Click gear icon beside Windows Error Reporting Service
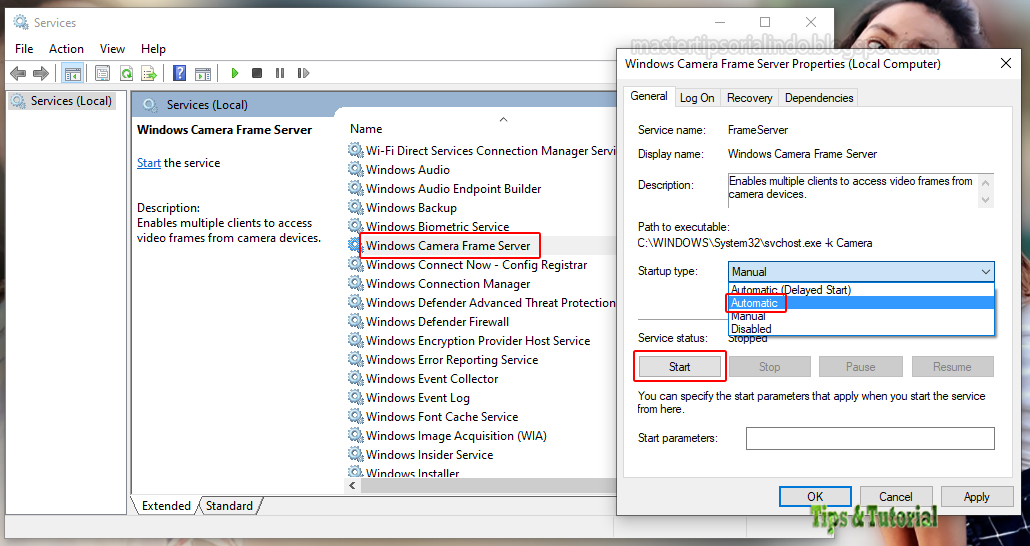 [355, 359]
